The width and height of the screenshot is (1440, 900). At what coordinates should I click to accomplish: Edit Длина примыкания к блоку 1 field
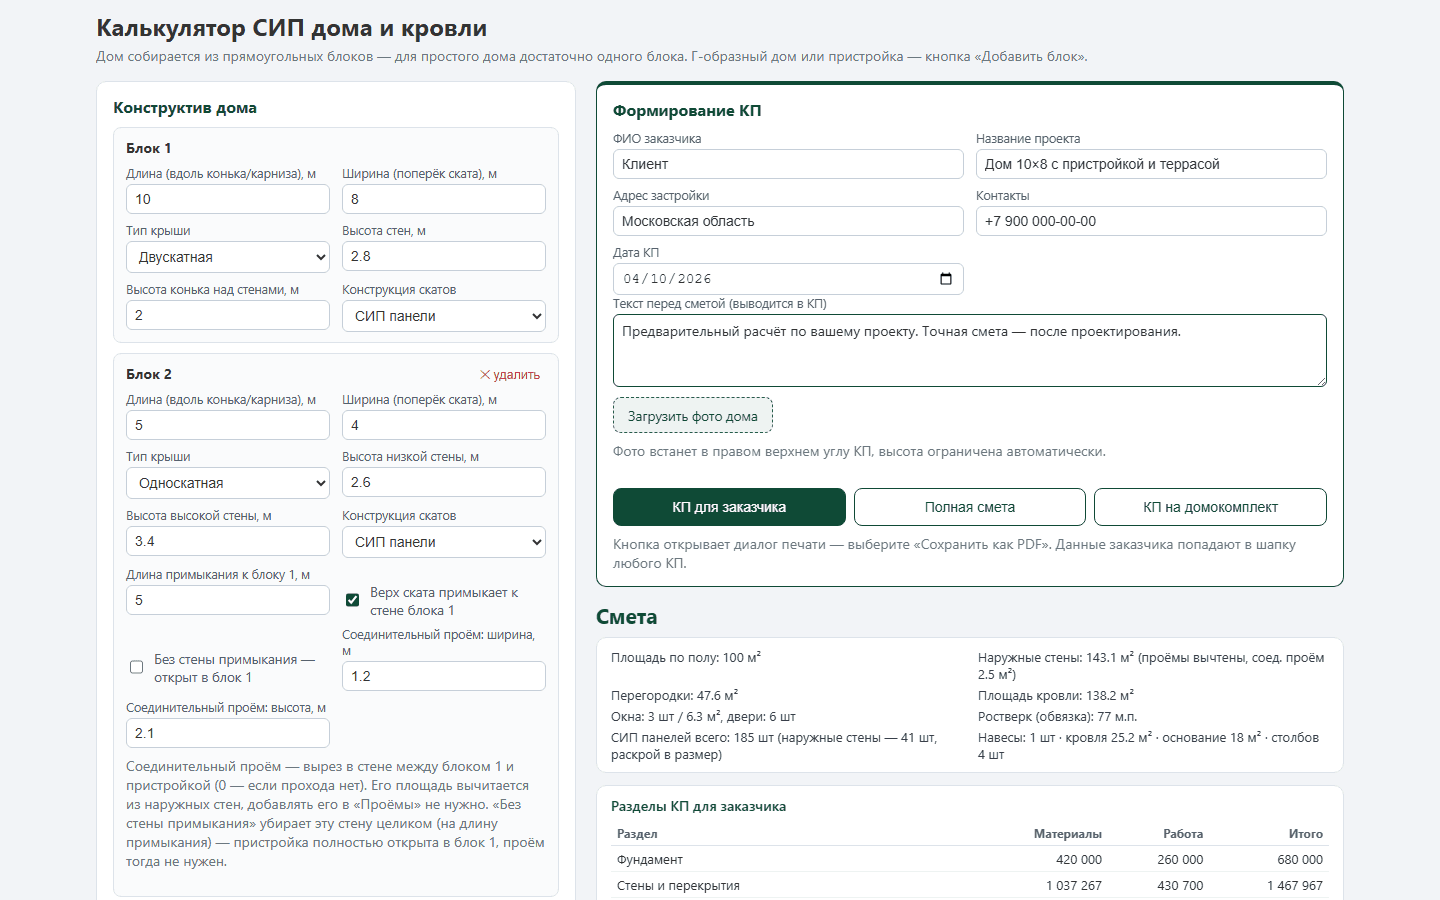tap(228, 600)
